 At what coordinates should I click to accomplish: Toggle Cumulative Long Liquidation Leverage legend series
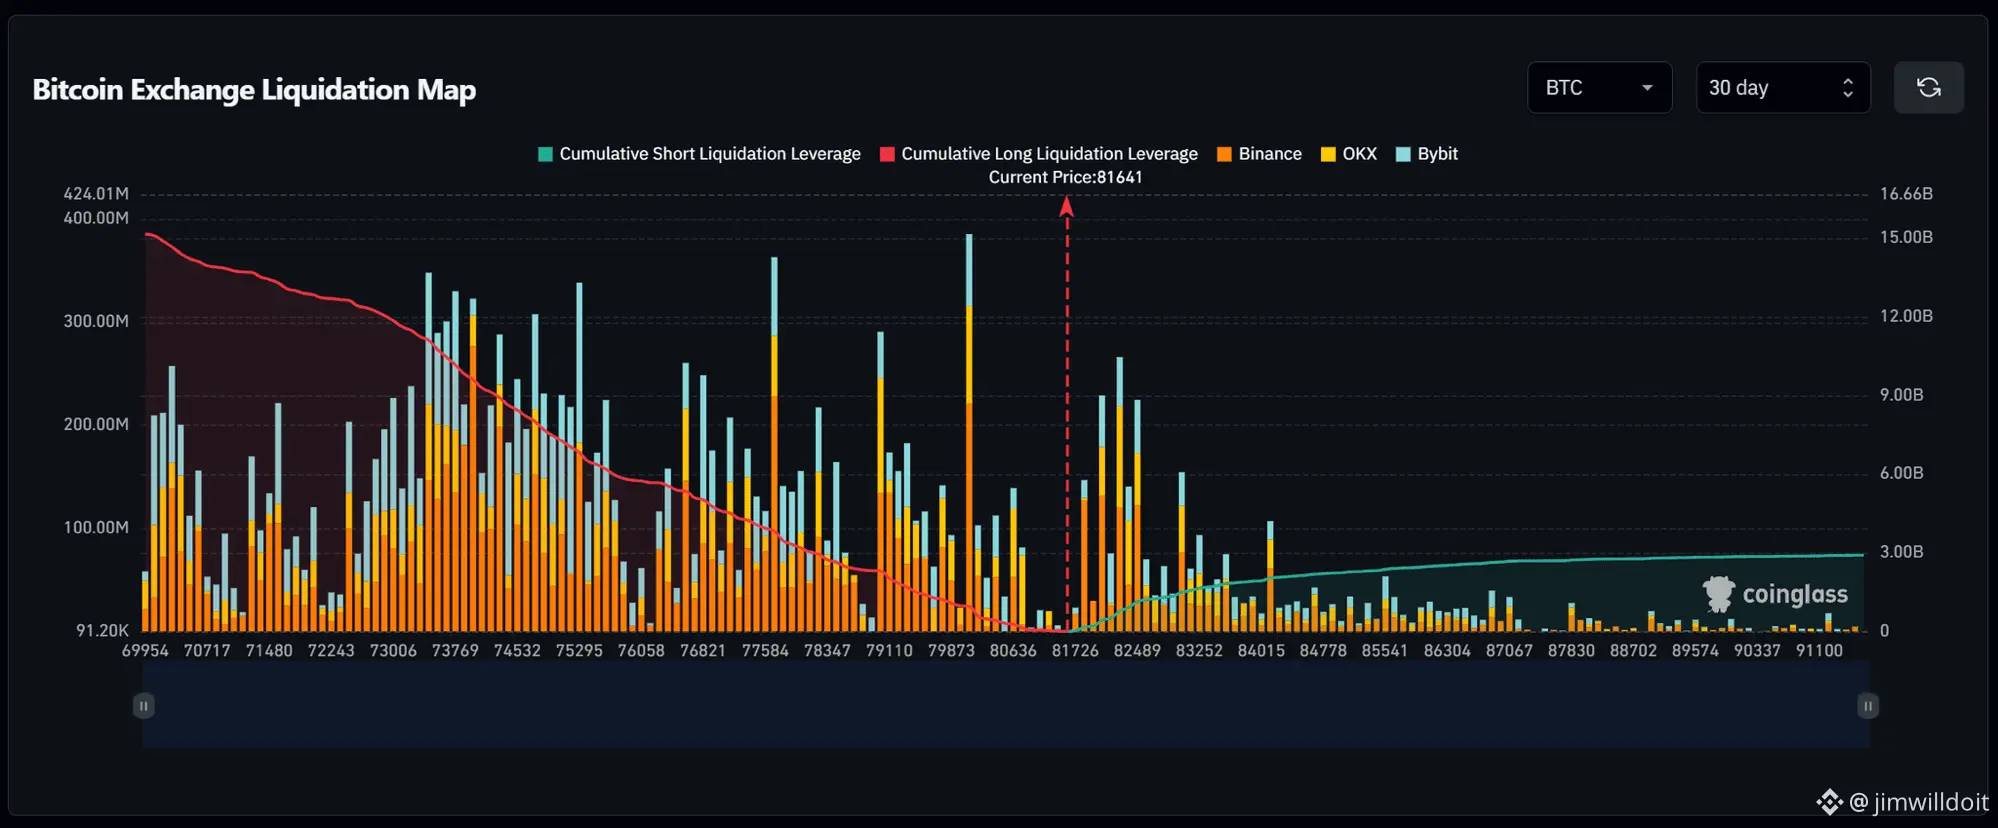tap(1039, 154)
